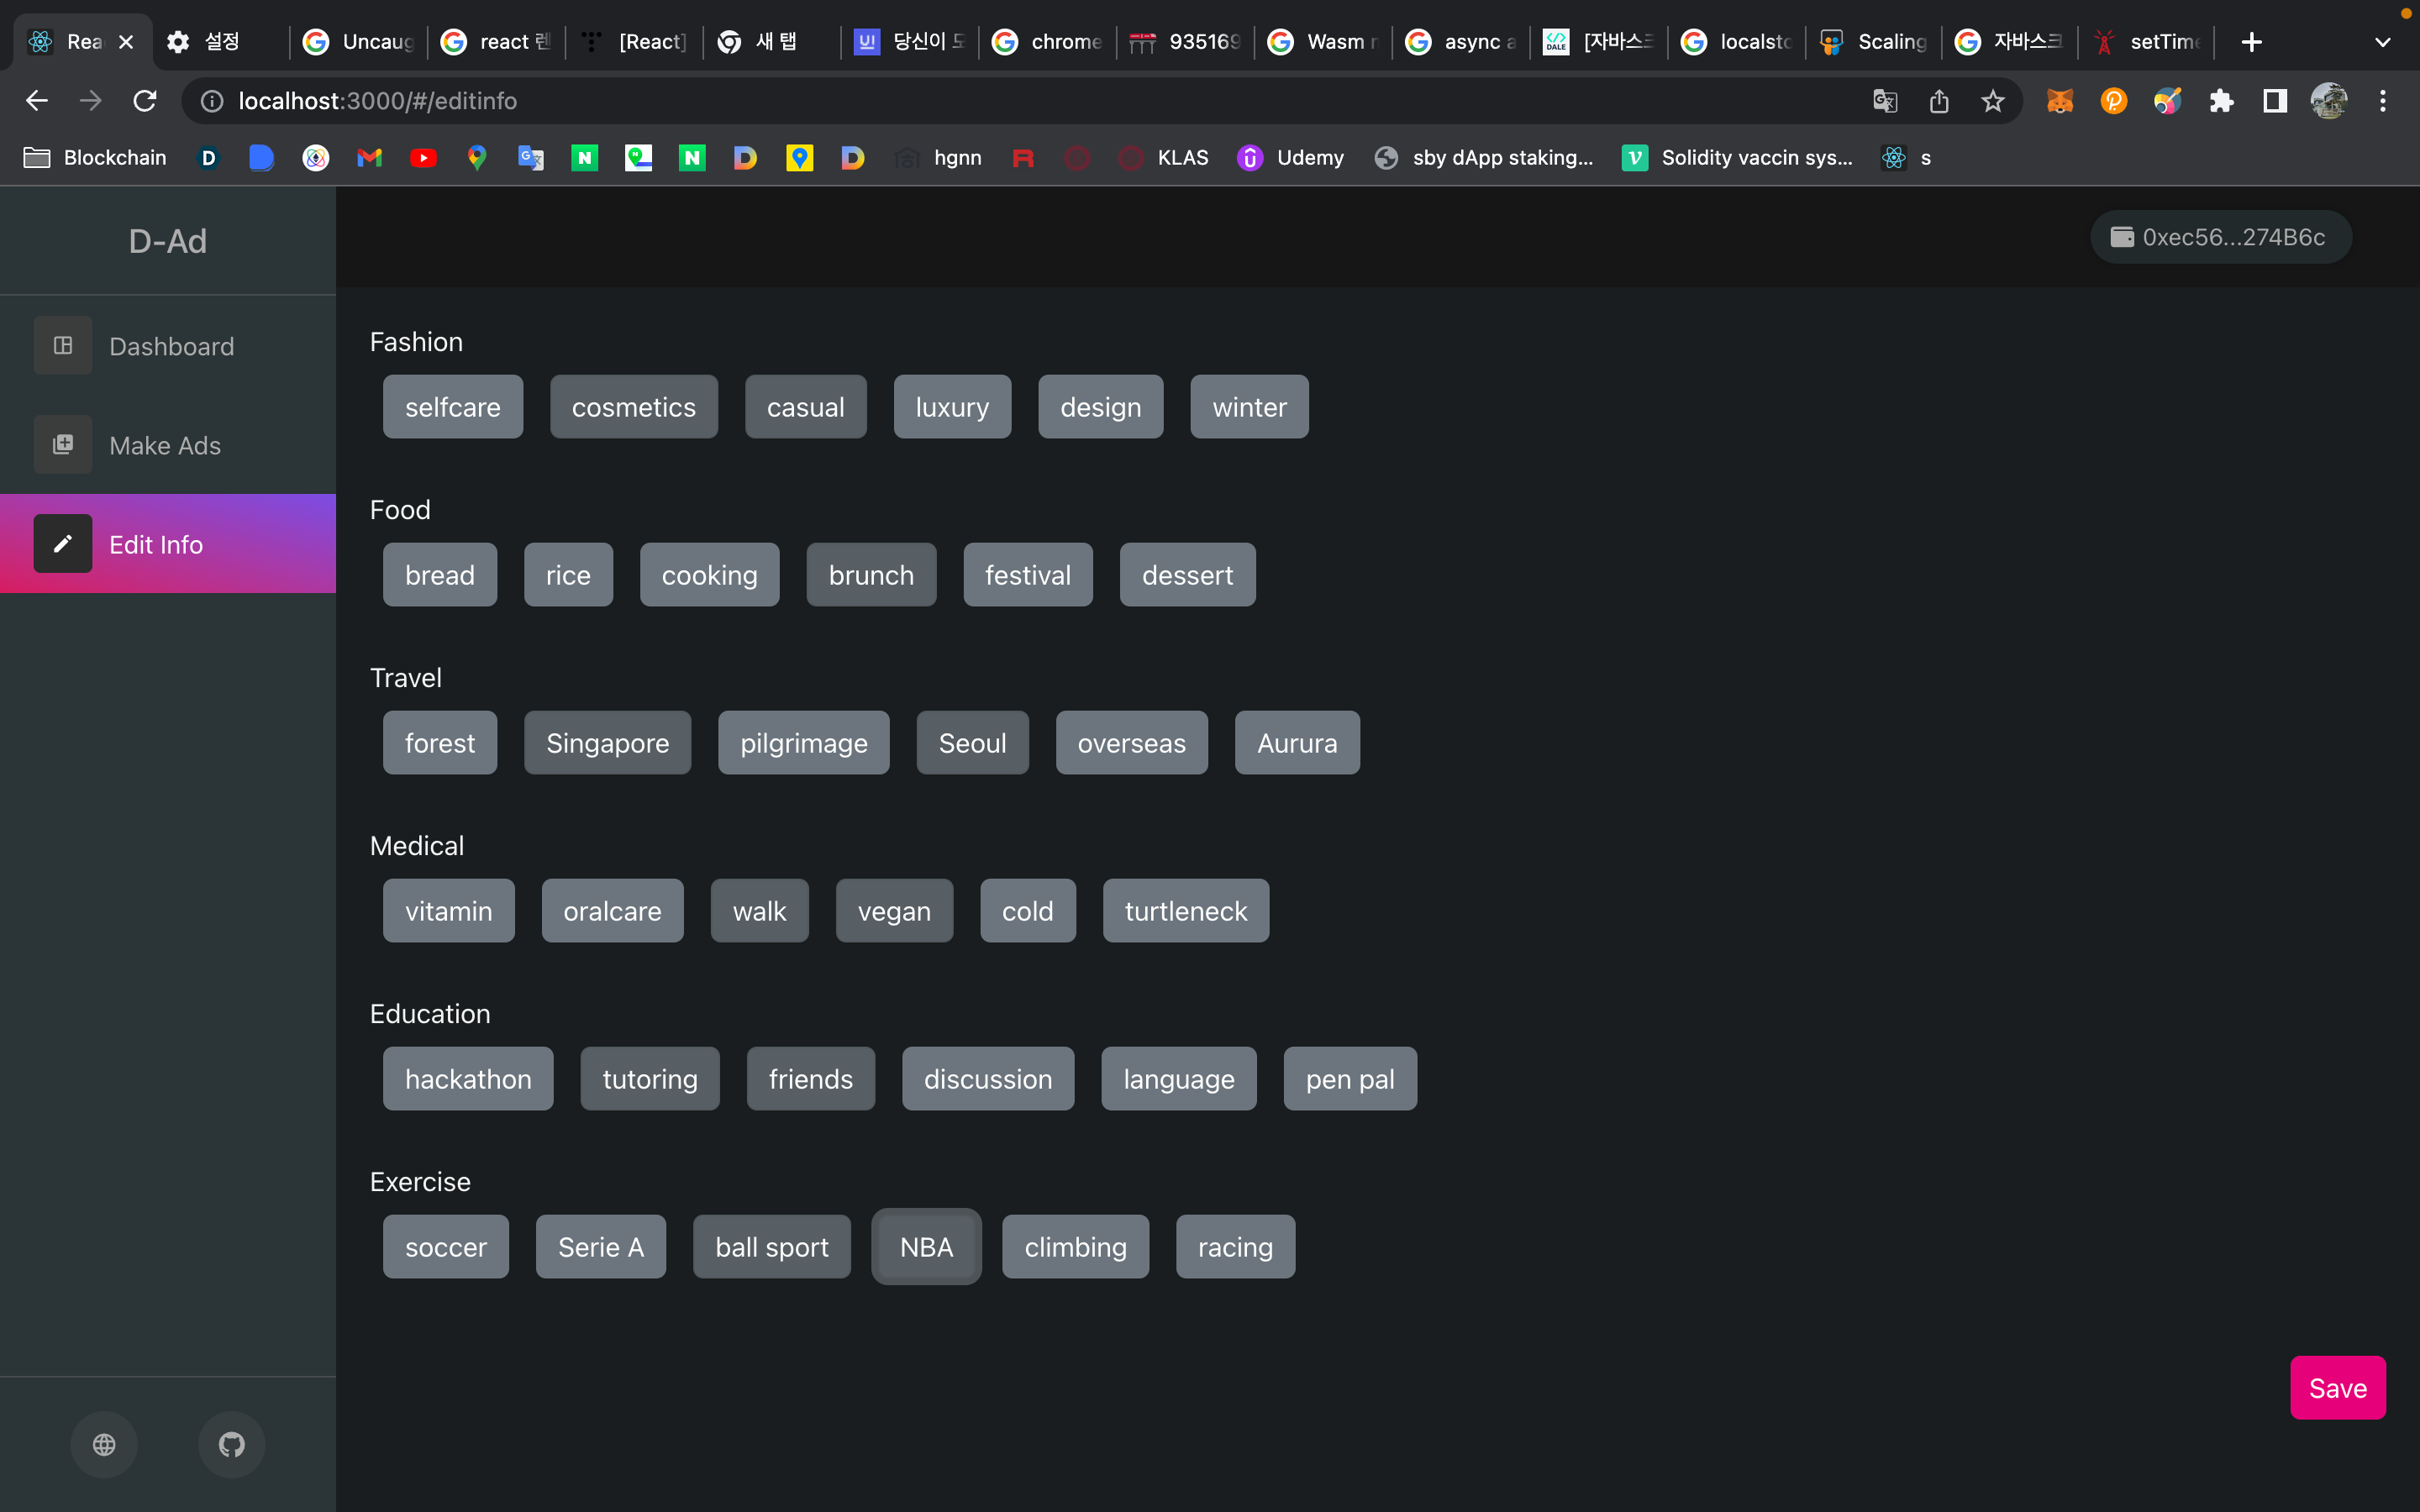This screenshot has width=2420, height=1512.
Task: Click the Google Translate icon in the address bar
Action: (x=1885, y=101)
